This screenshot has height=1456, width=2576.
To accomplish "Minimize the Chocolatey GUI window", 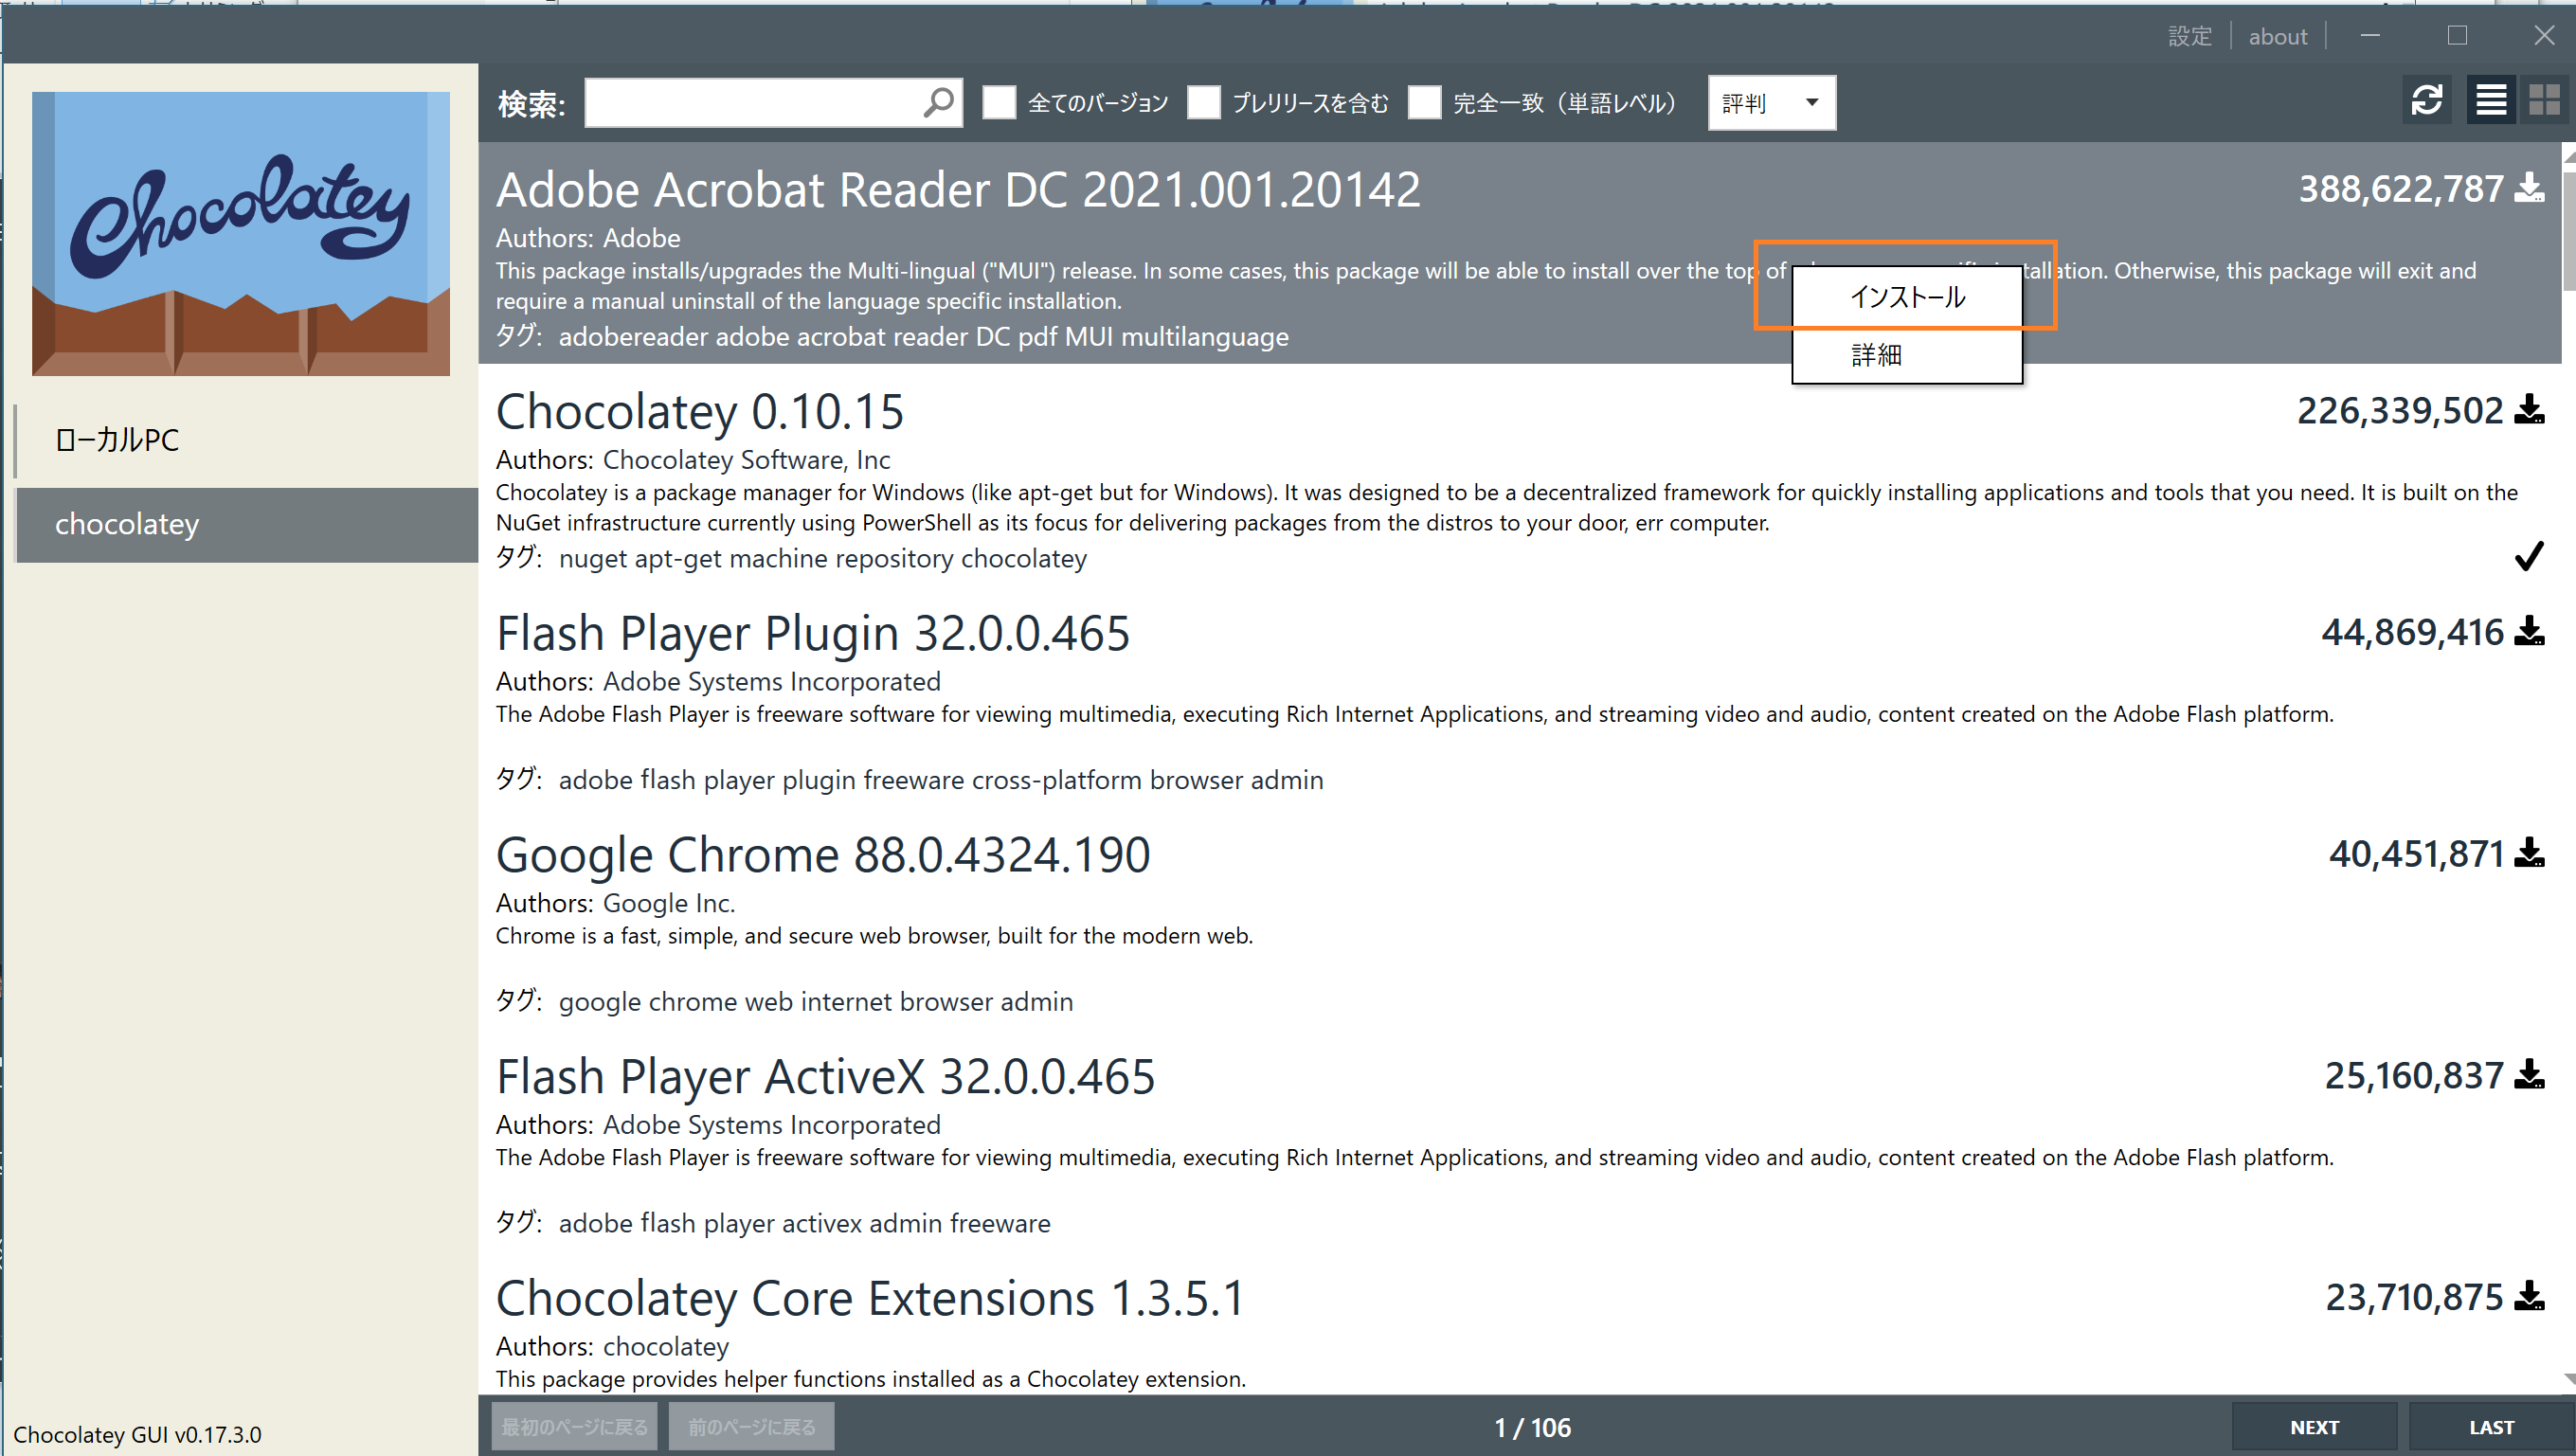I will 2370,36.
